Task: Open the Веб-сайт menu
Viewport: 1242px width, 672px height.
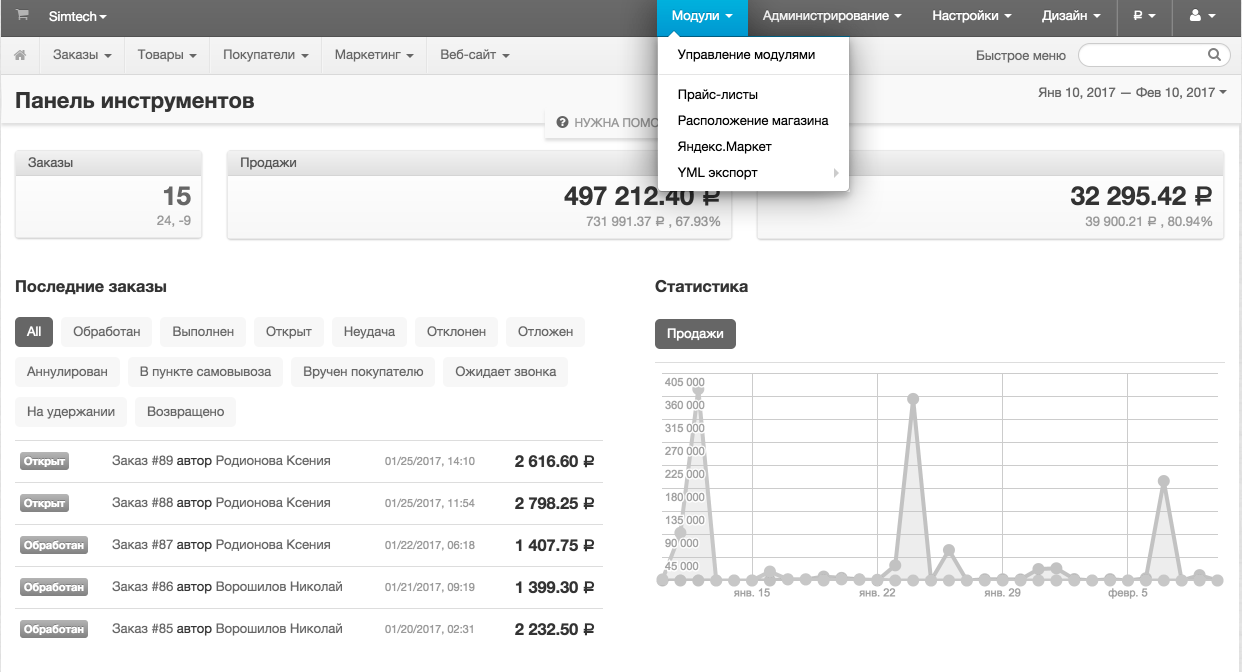Action: tap(475, 55)
